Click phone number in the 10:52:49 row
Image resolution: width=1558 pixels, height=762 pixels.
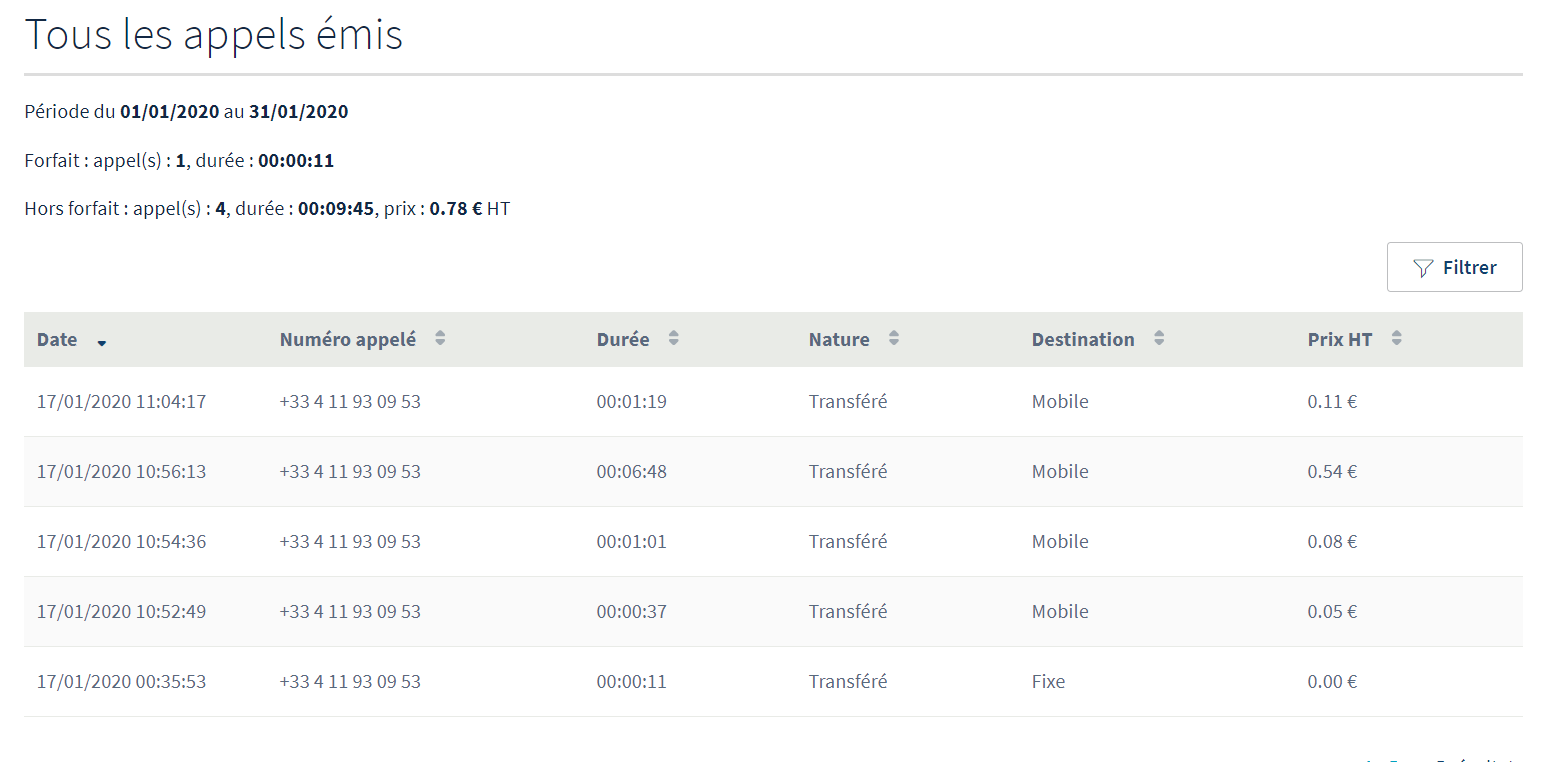[x=350, y=612]
